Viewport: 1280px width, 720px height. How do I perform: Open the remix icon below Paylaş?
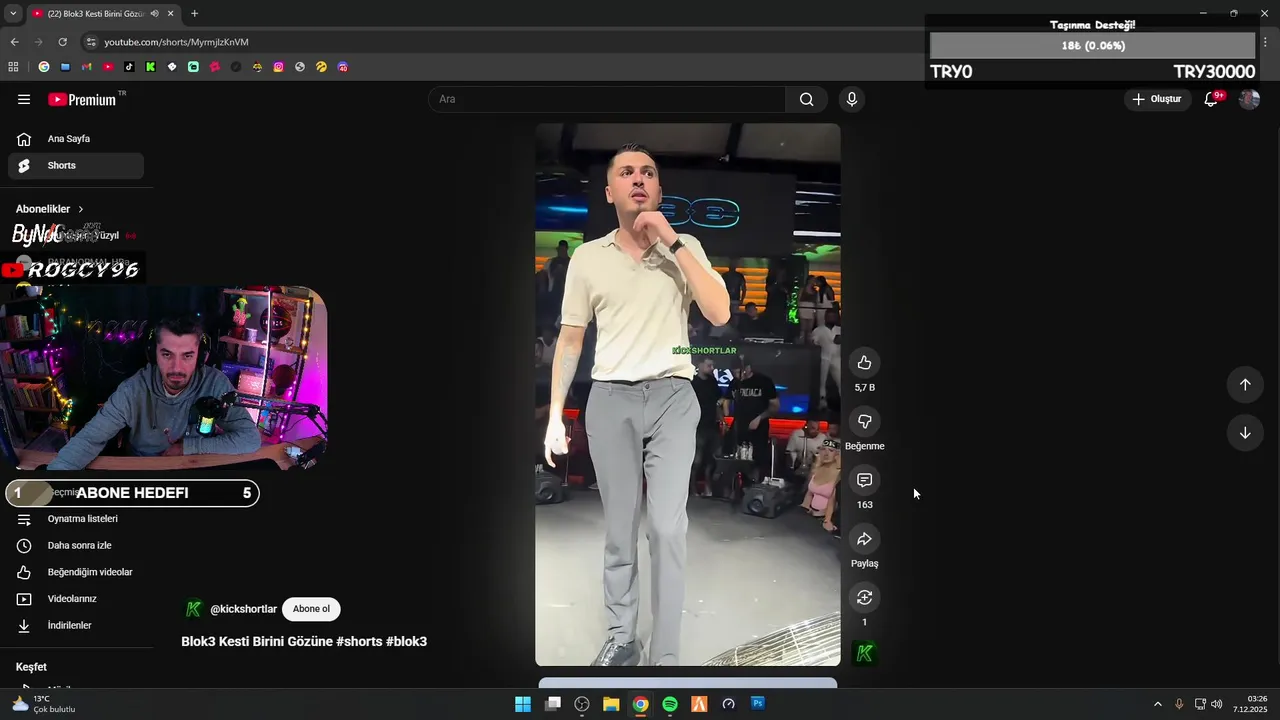tap(865, 597)
